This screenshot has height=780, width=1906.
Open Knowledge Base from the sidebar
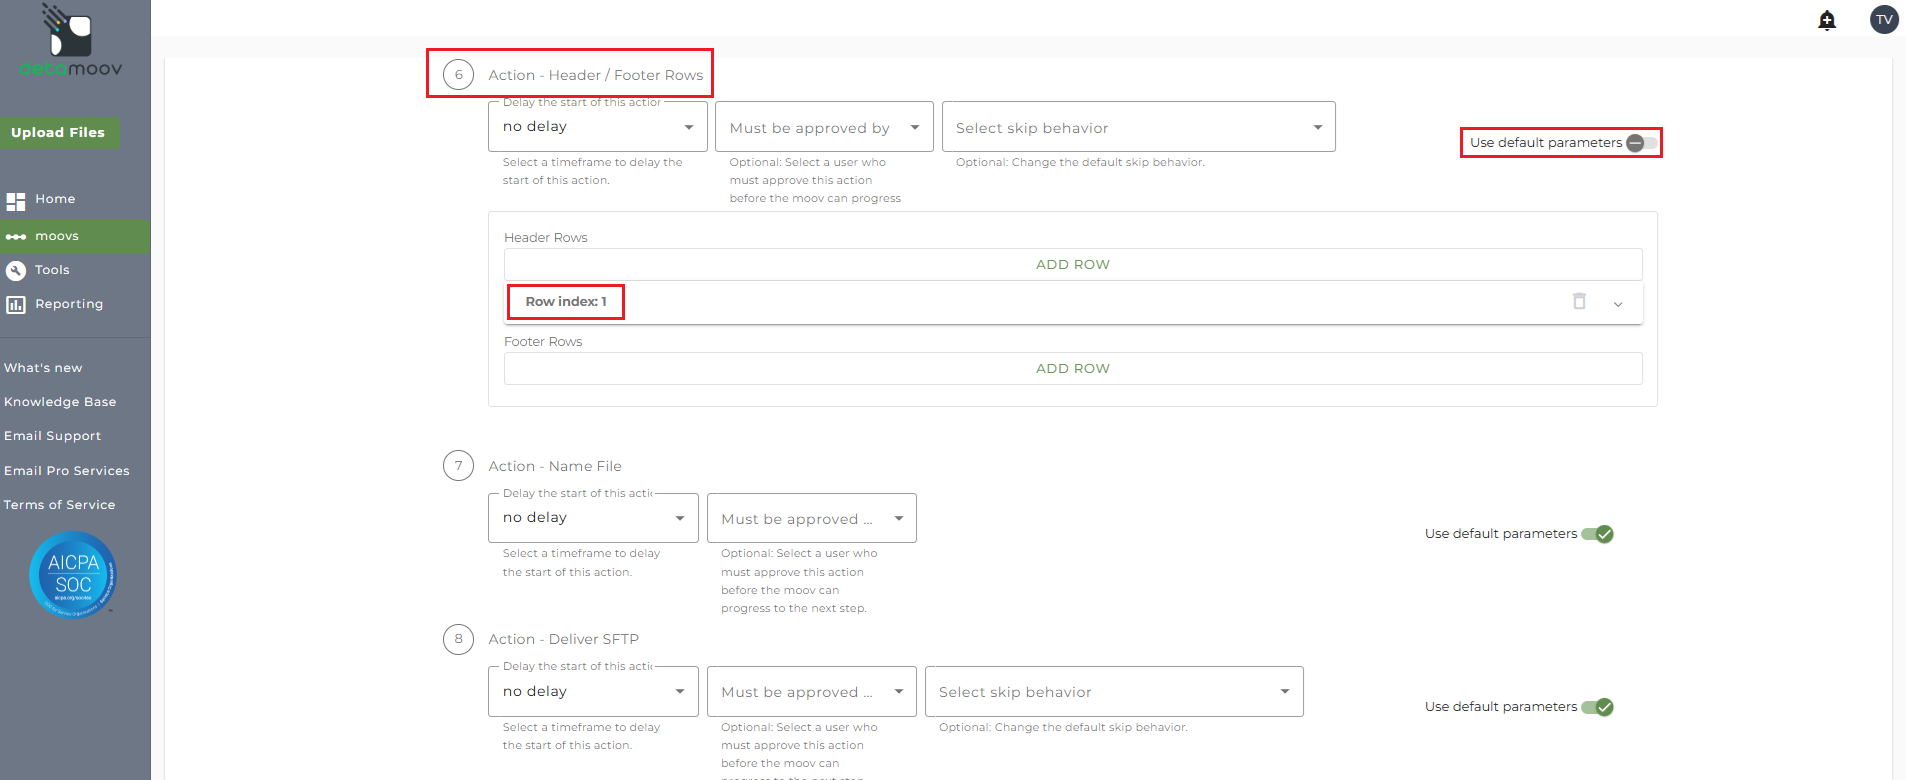[x=60, y=402]
